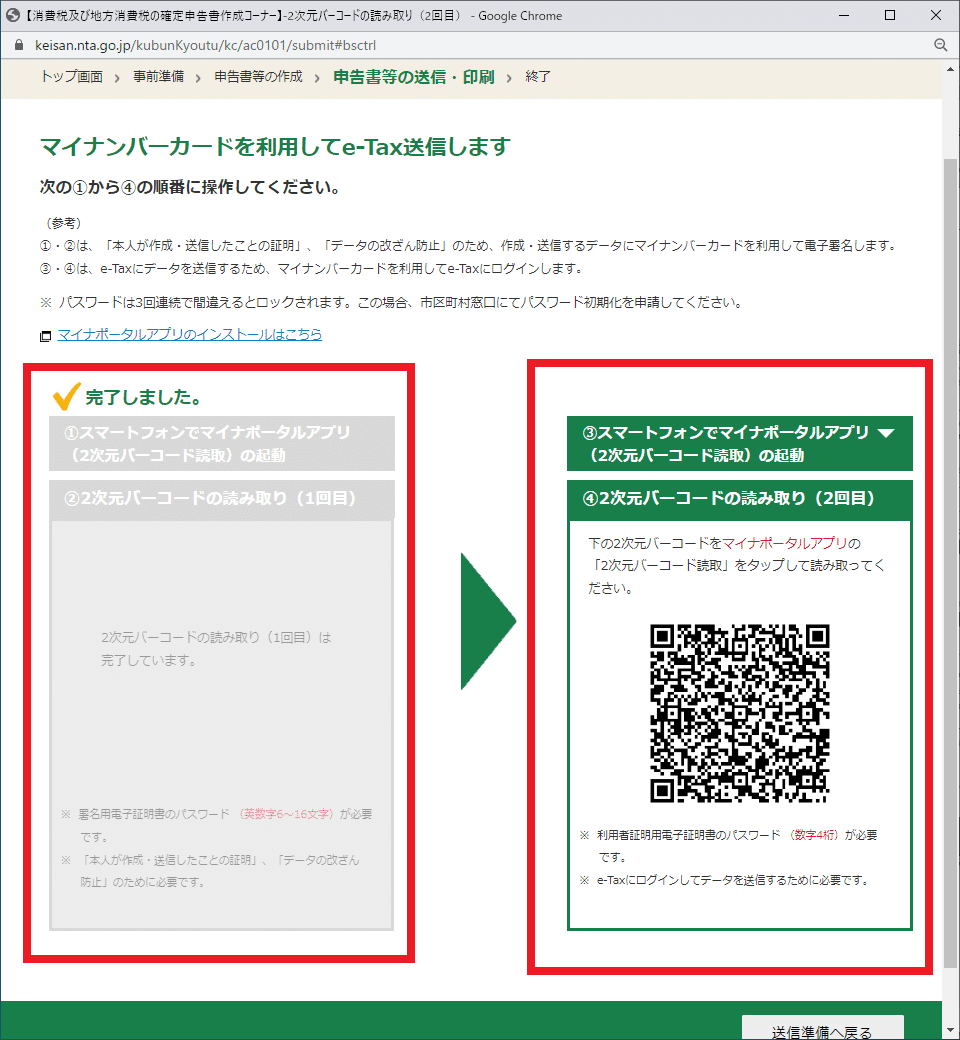
Task: Go to 事前準備 breadcrumb step
Action: (159, 77)
